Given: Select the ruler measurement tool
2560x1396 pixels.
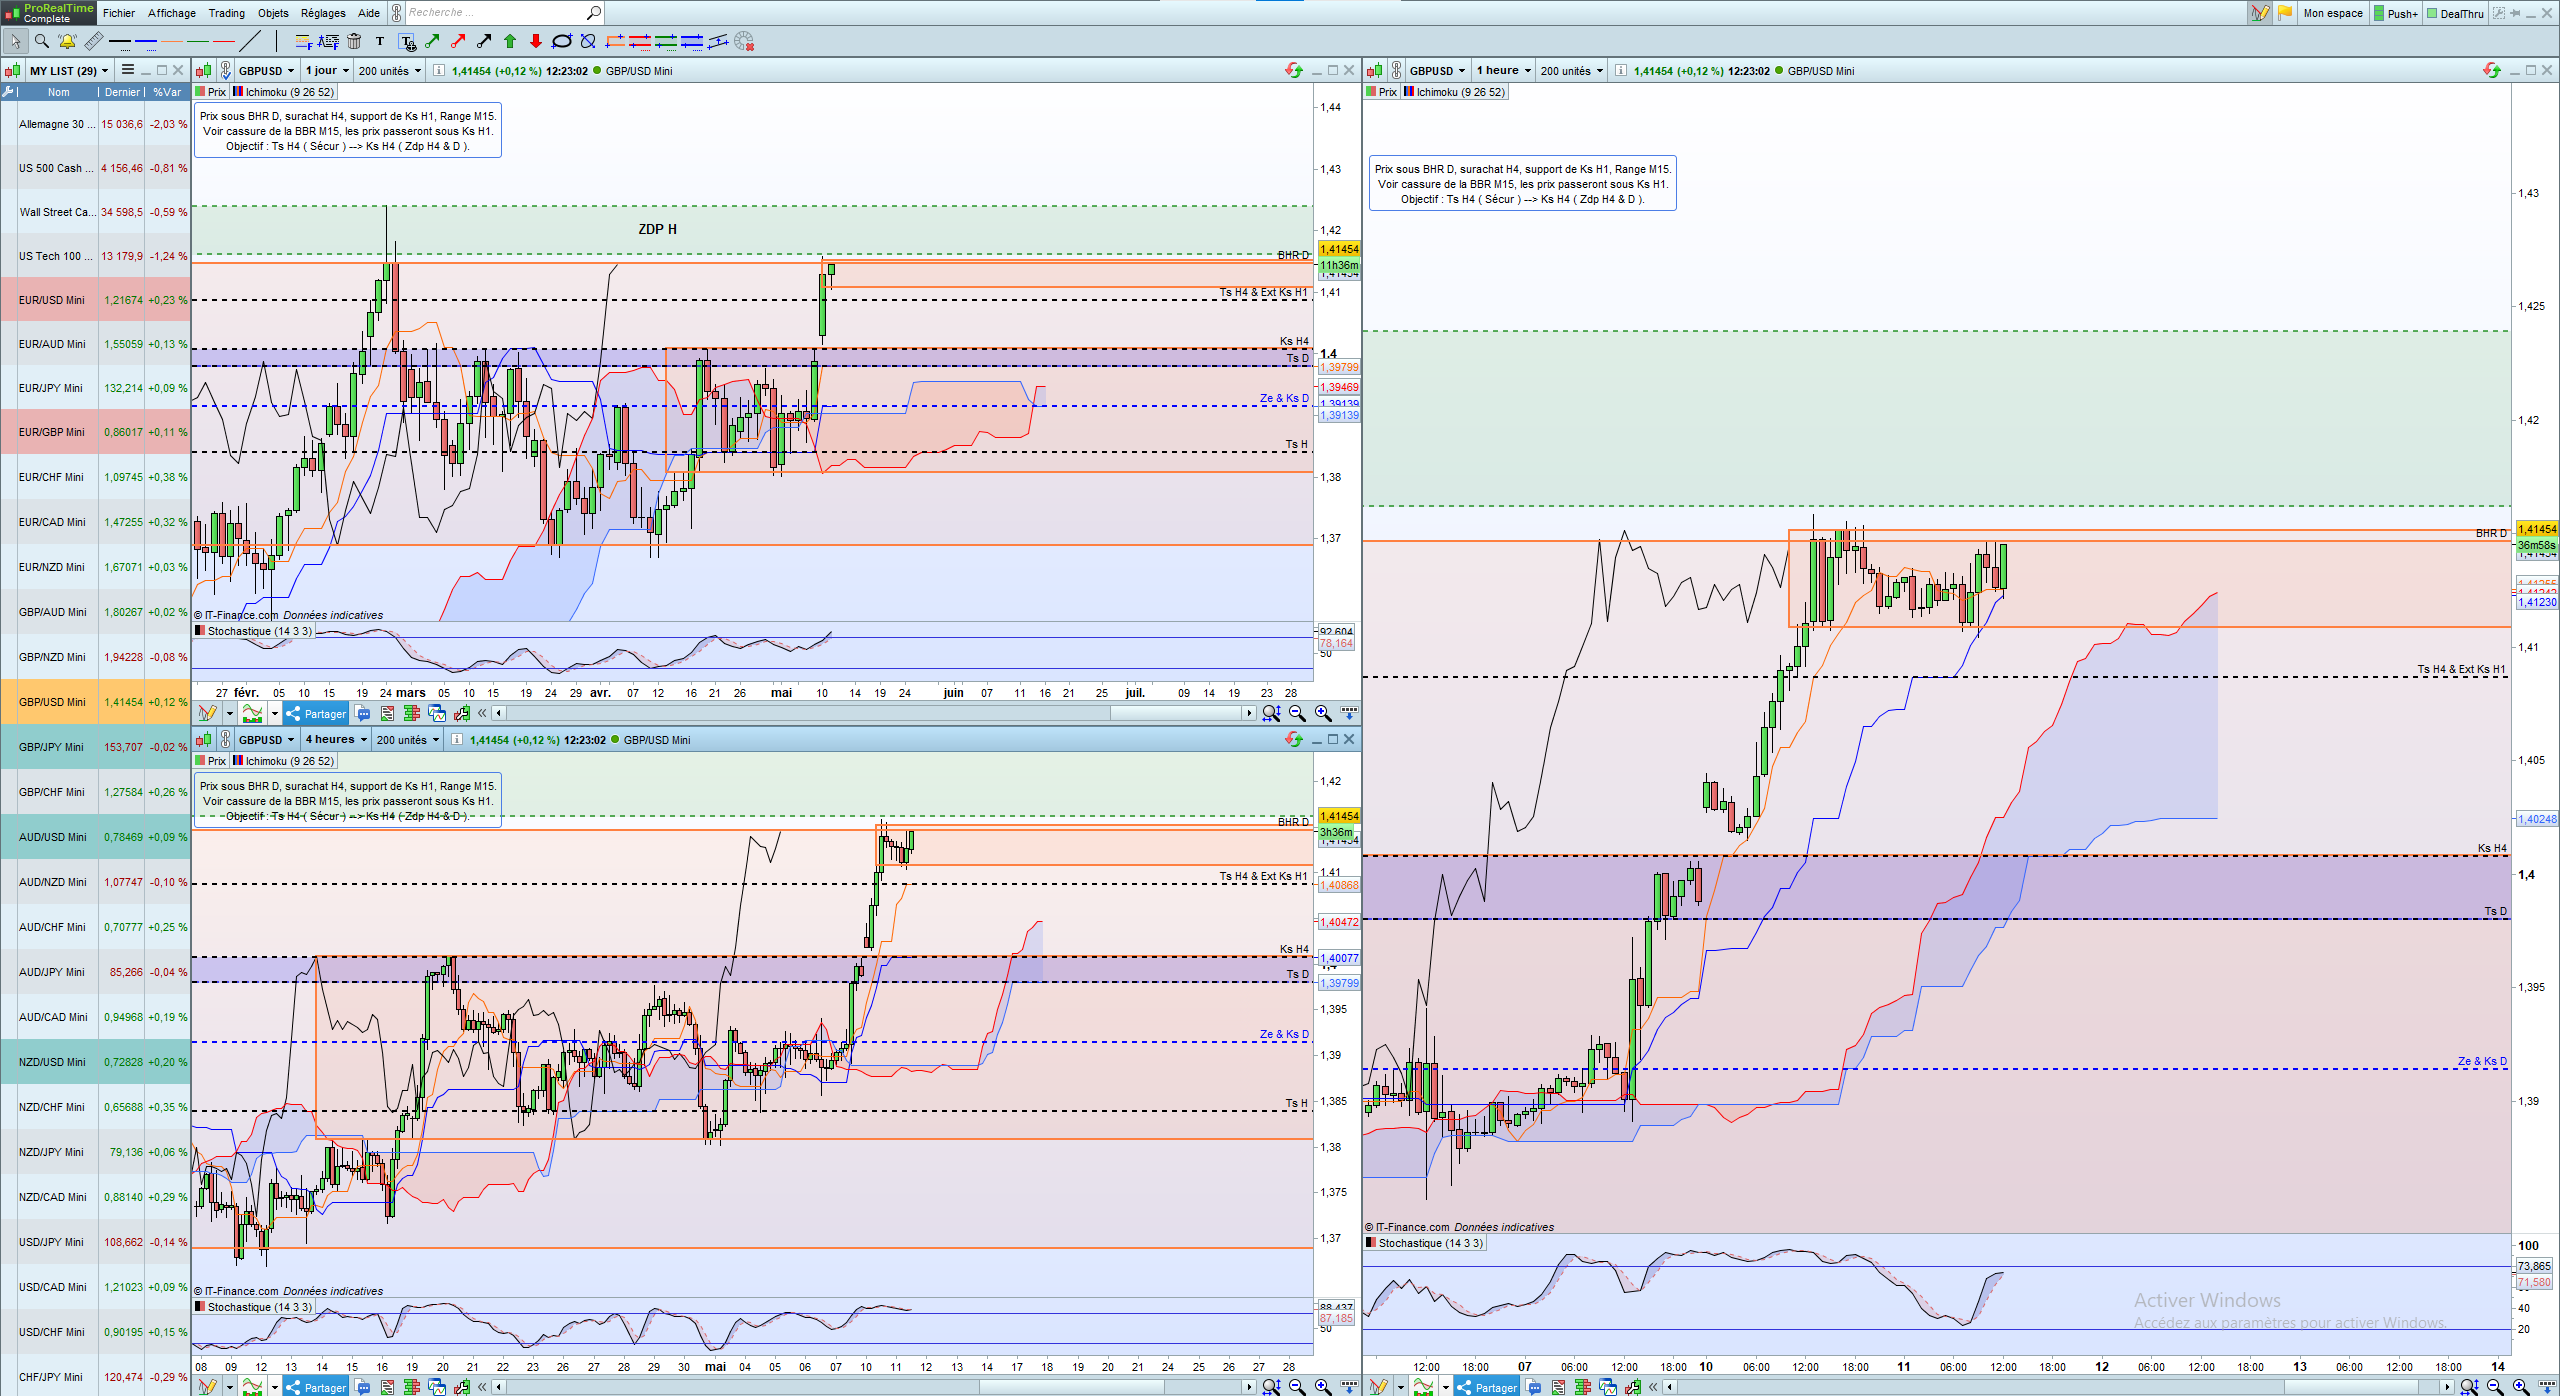Looking at the screenshot, I should point(93,41).
